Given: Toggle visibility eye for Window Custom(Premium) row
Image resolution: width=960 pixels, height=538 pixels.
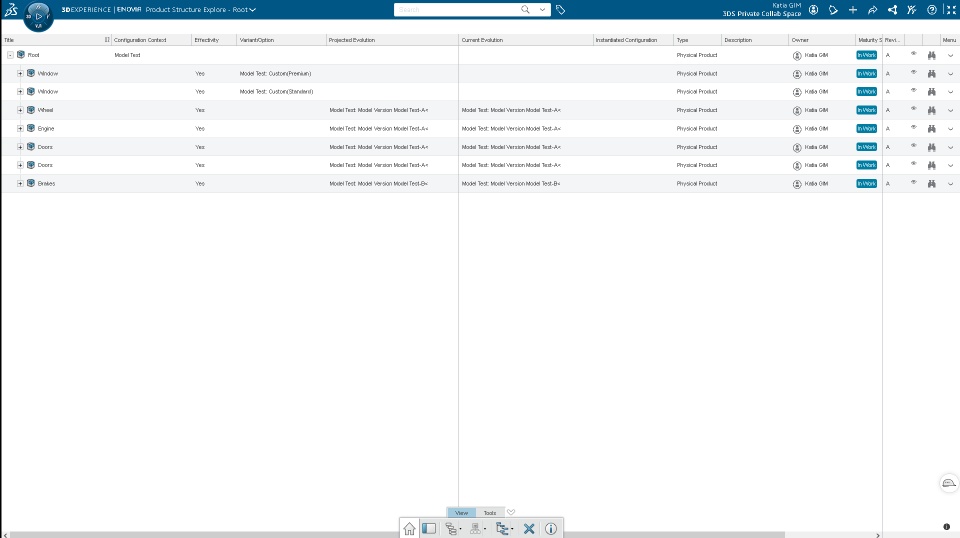Looking at the screenshot, I should pyautogui.click(x=913, y=72).
